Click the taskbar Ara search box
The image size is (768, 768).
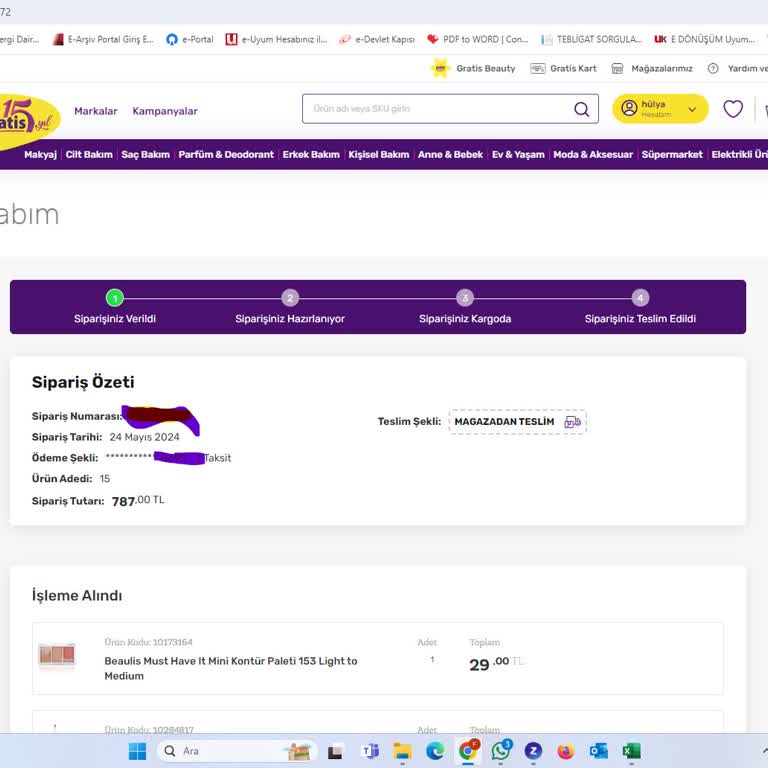237,751
